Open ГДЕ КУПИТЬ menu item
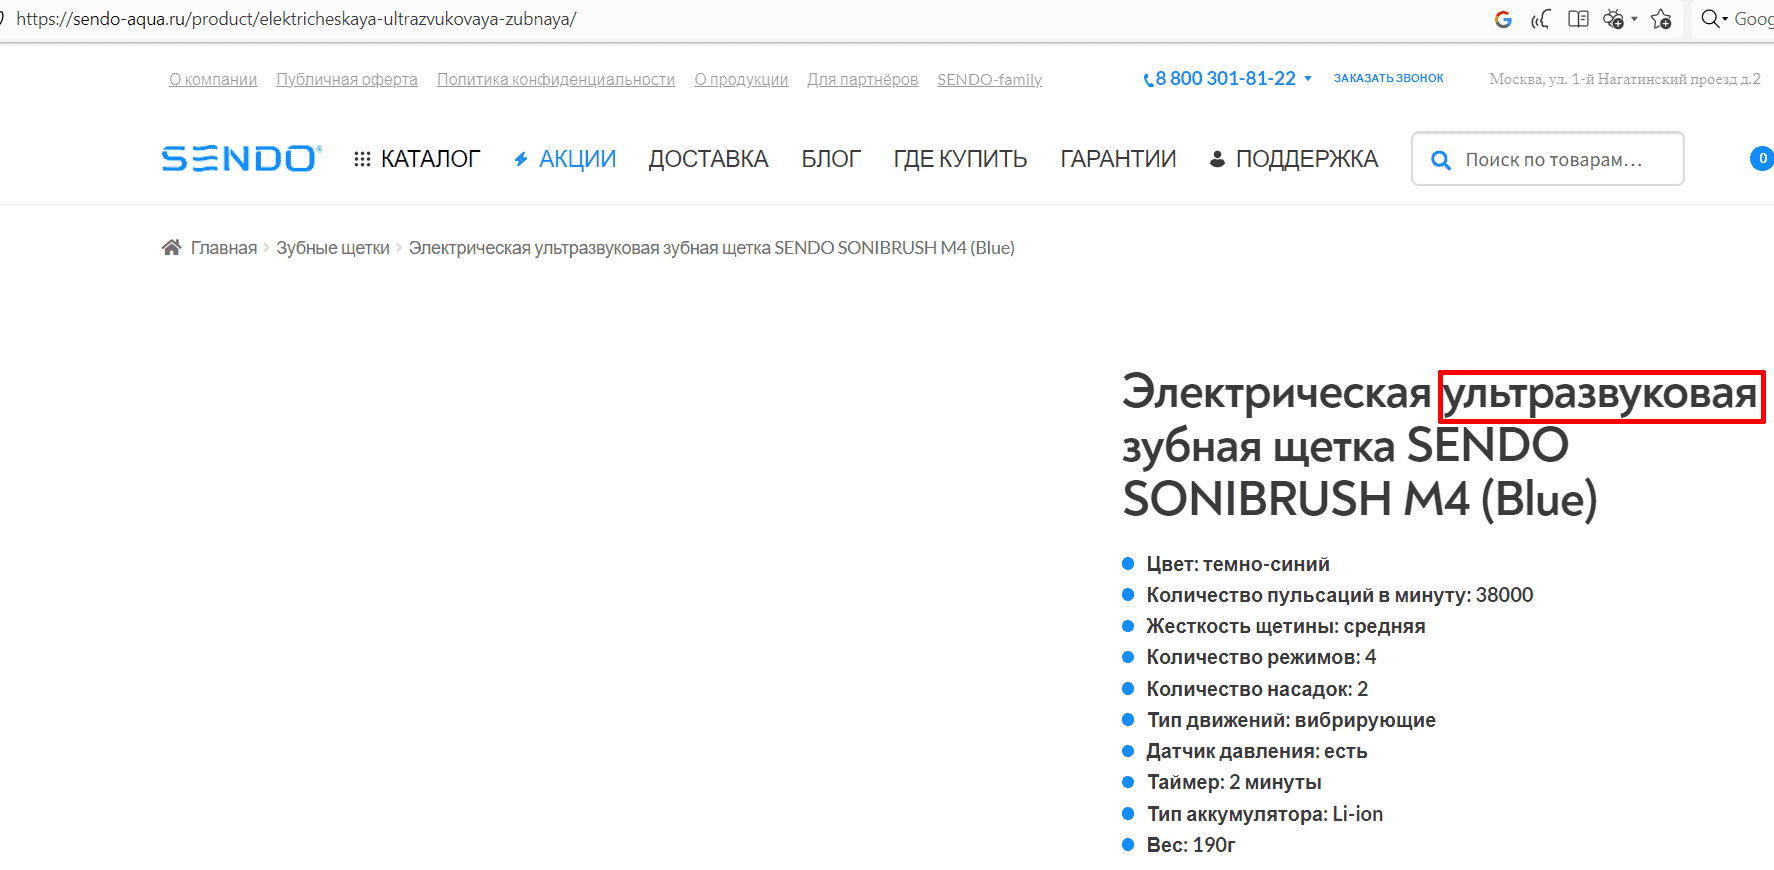Image resolution: width=1774 pixels, height=870 pixels. click(x=960, y=159)
